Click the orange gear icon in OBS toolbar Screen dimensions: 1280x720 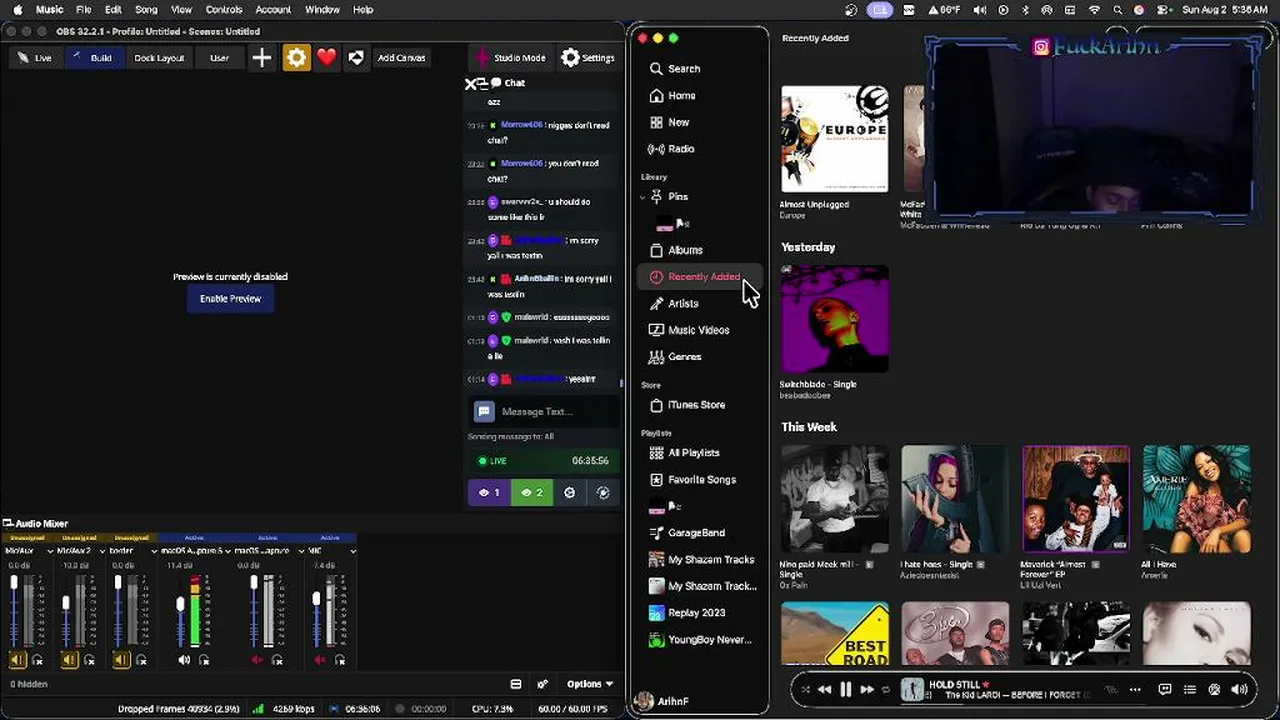pos(296,58)
